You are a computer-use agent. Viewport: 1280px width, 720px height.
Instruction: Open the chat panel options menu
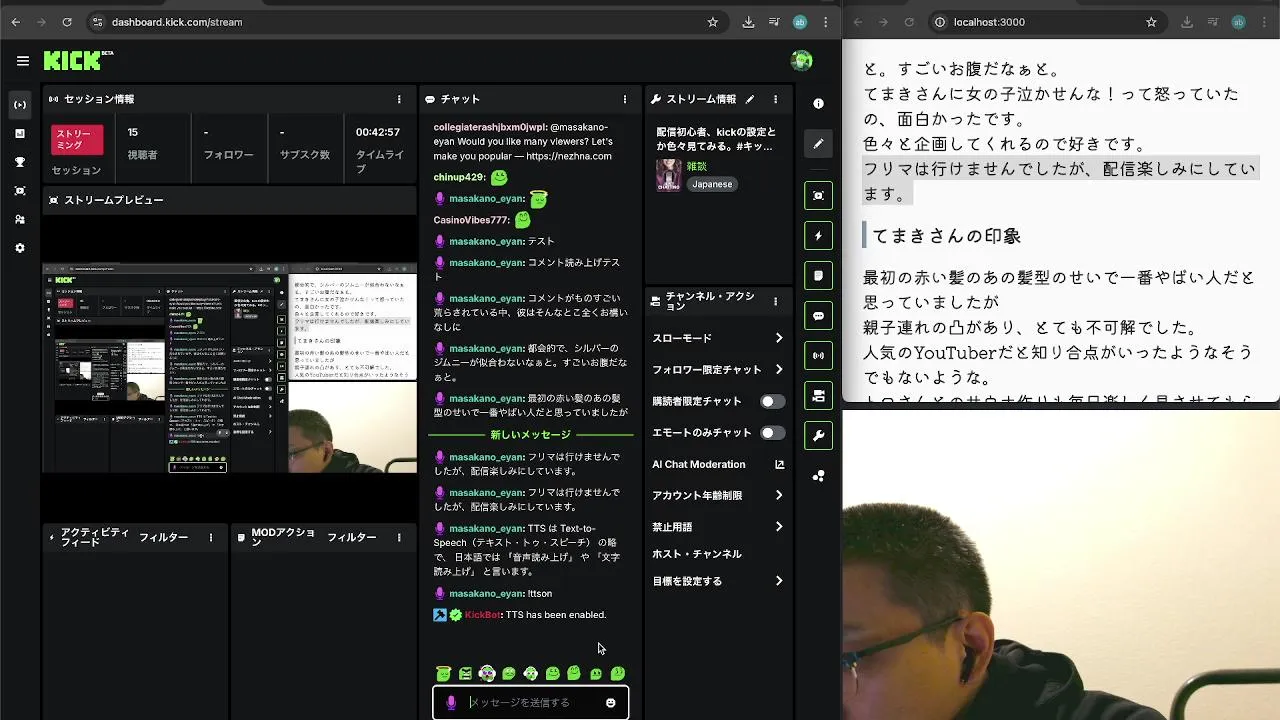(625, 99)
